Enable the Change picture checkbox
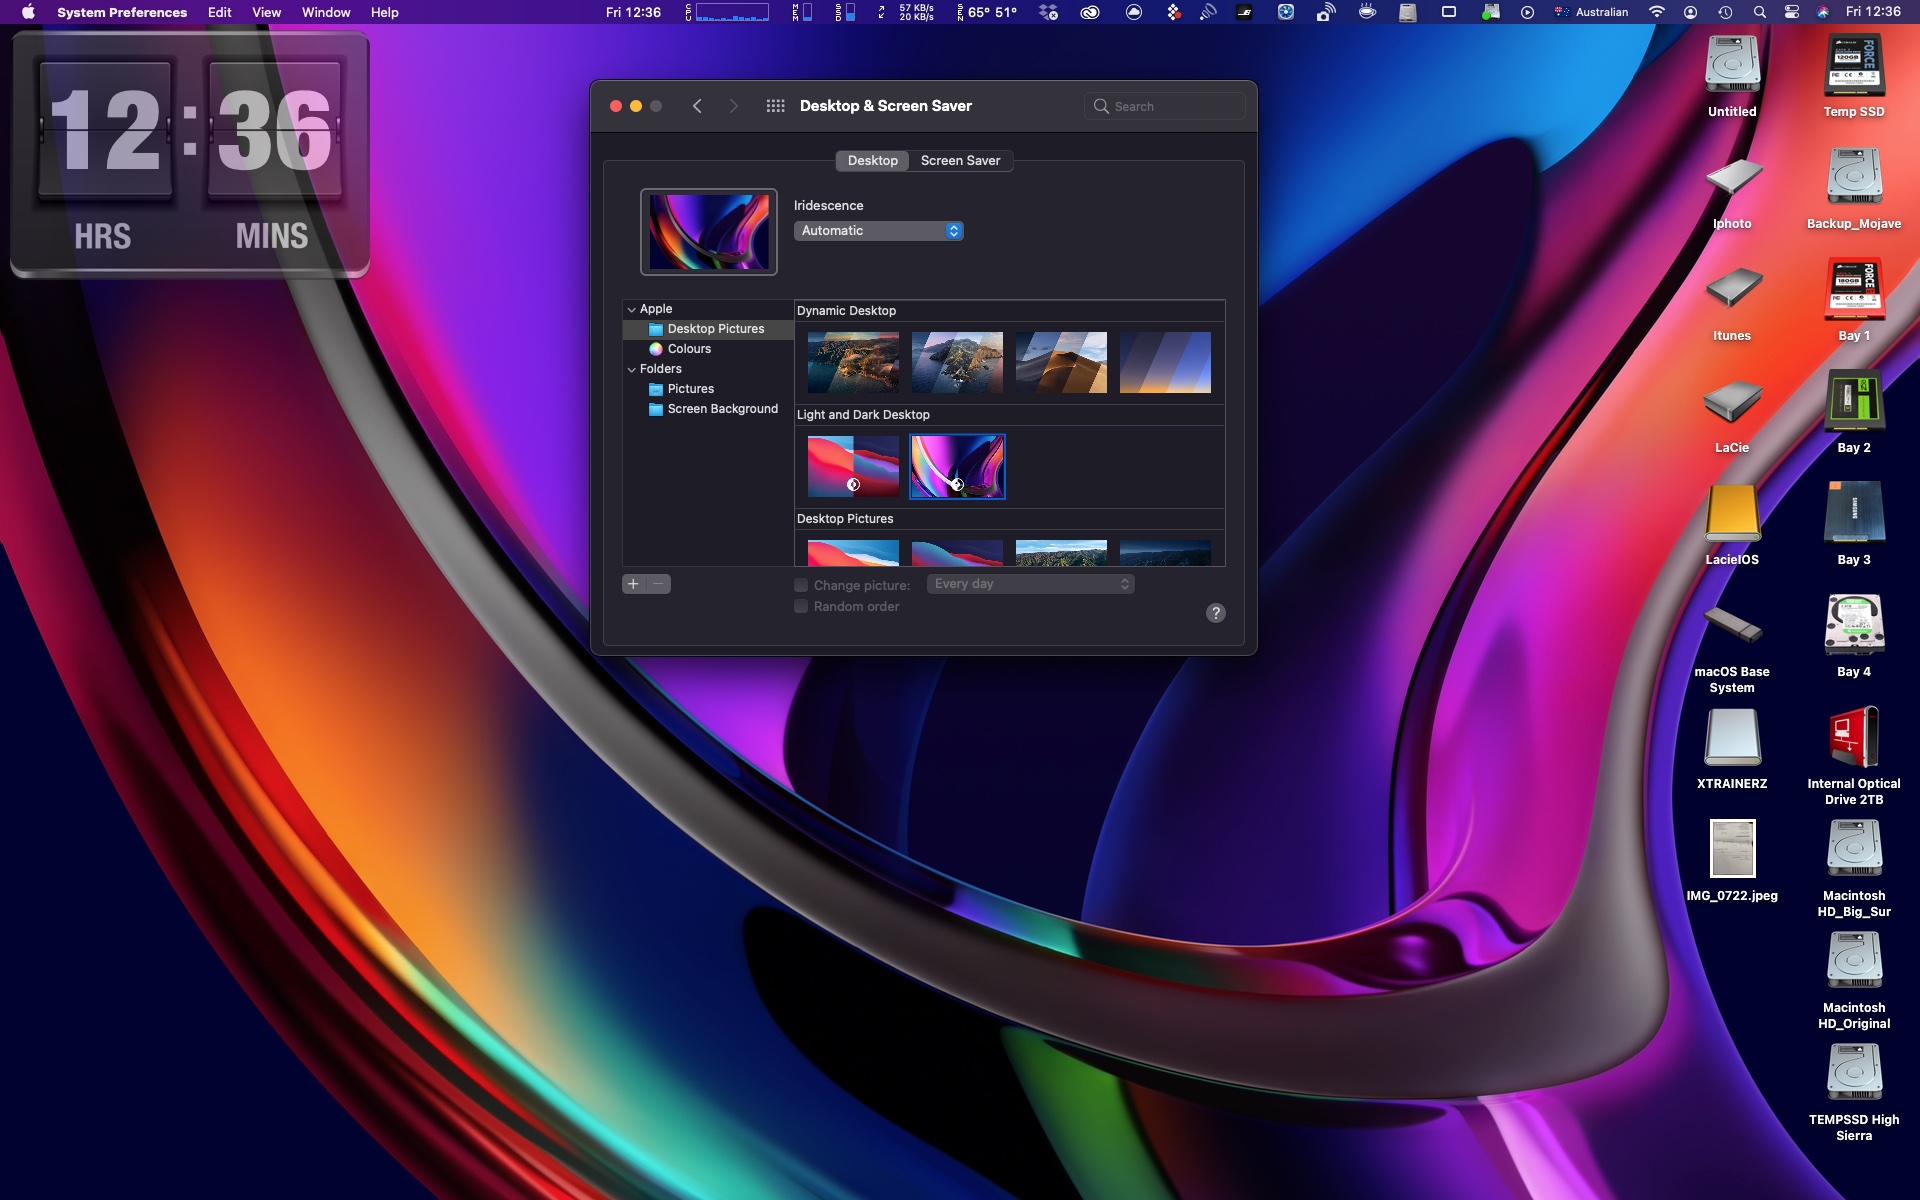Image resolution: width=1920 pixels, height=1200 pixels. pyautogui.click(x=801, y=585)
